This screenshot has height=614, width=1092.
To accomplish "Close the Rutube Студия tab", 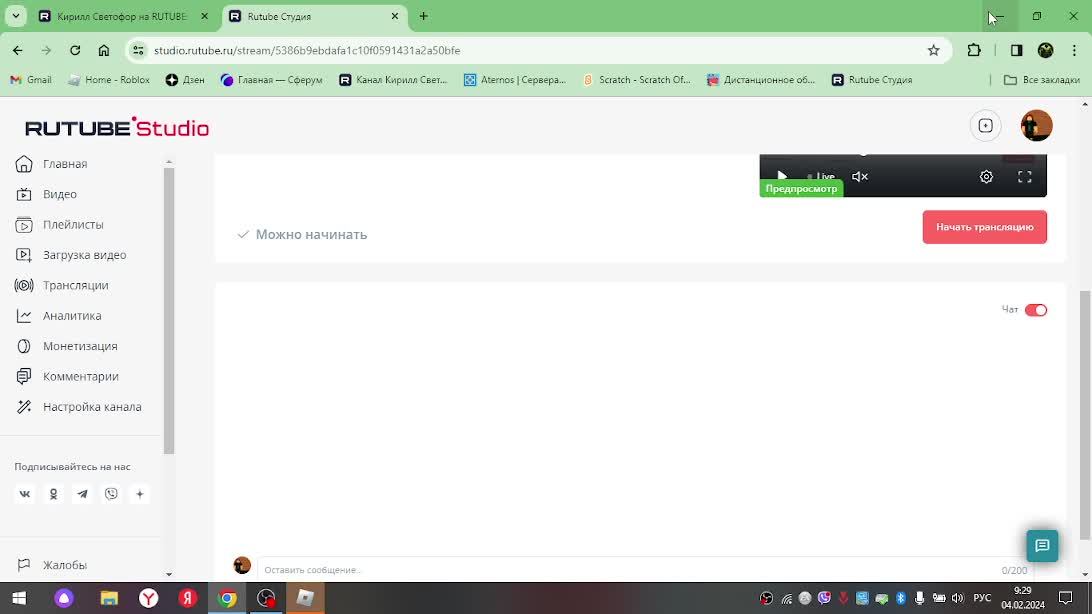I will (395, 16).
